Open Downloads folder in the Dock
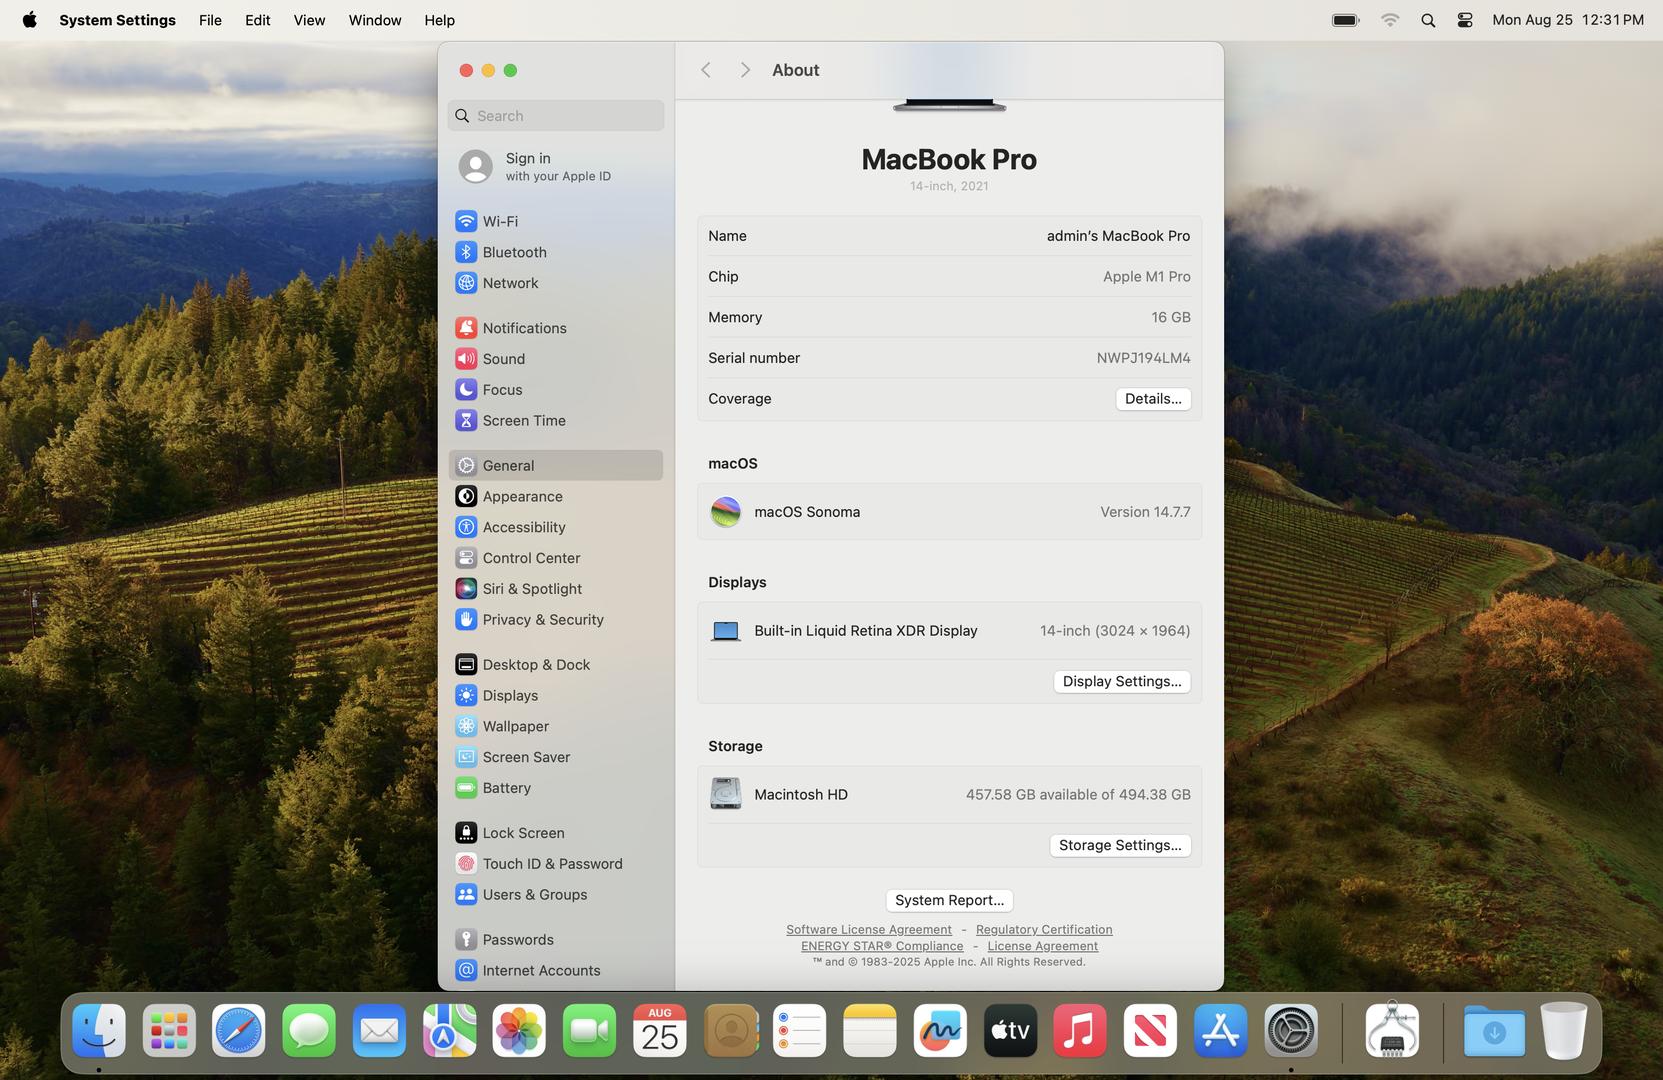Viewport: 1663px width, 1080px height. click(1494, 1031)
